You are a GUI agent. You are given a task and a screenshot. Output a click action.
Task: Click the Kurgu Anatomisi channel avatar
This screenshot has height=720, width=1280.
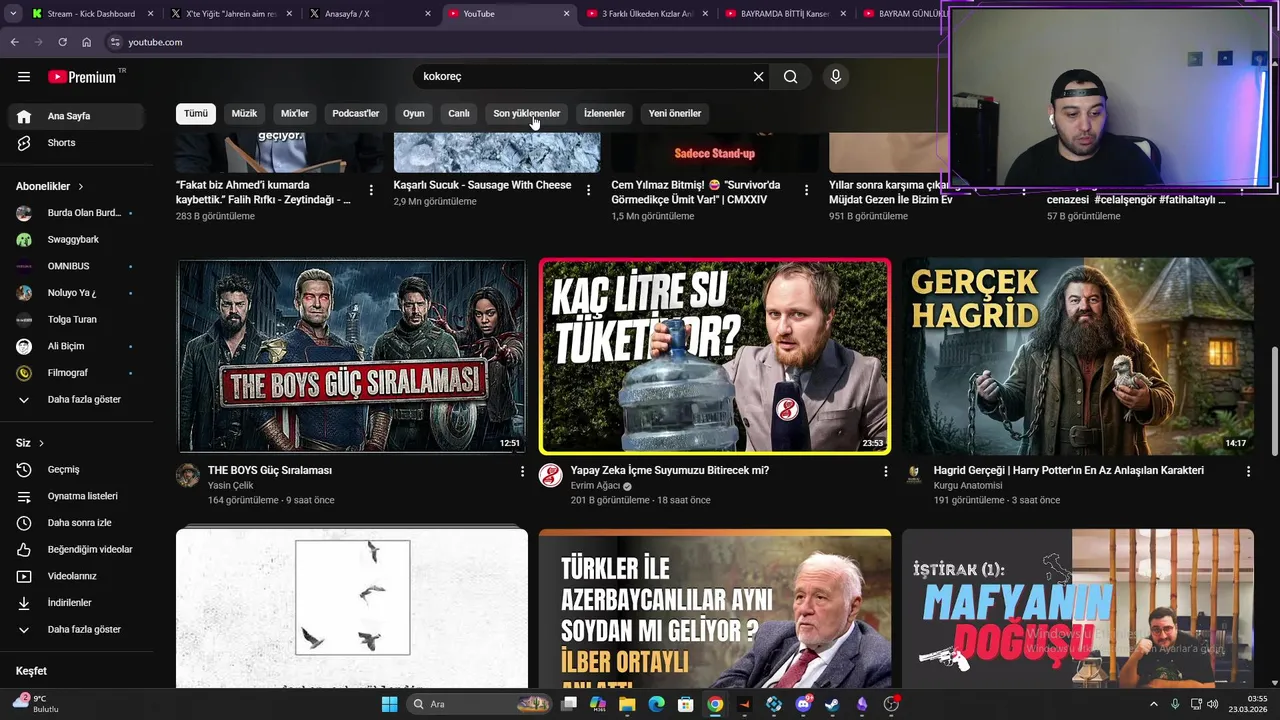pyautogui.click(x=914, y=475)
